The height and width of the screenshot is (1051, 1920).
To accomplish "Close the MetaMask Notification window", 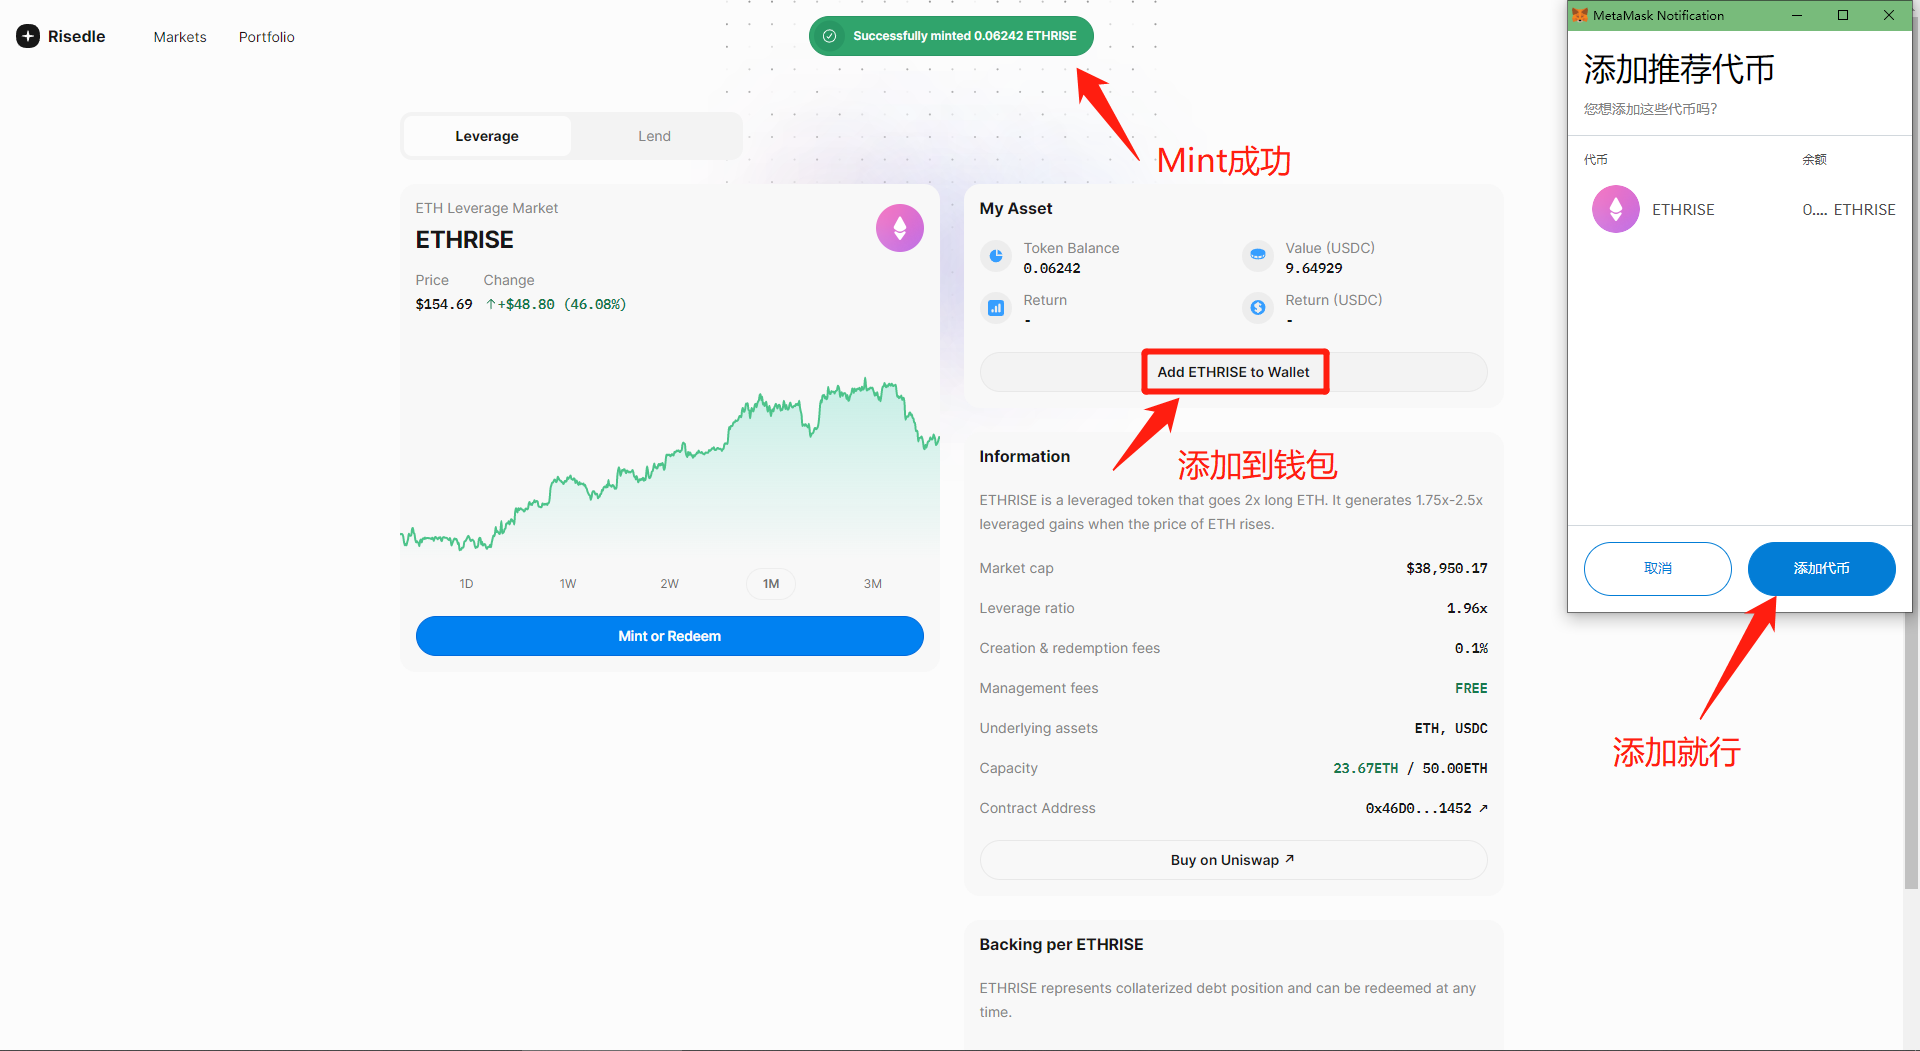I will (1889, 15).
